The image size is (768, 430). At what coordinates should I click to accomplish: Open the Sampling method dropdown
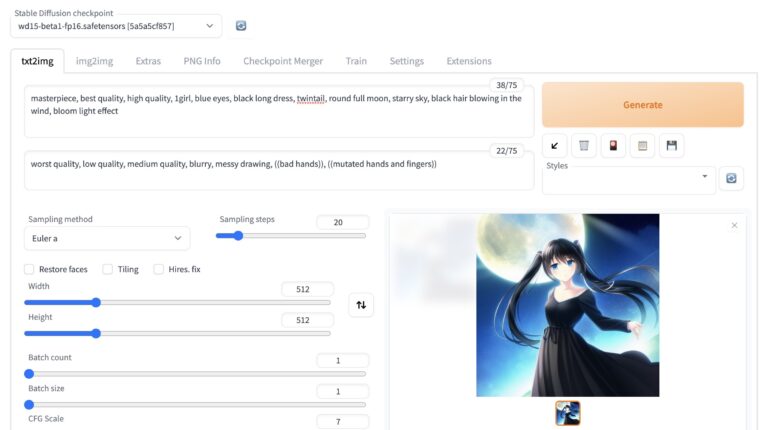[x=107, y=239]
